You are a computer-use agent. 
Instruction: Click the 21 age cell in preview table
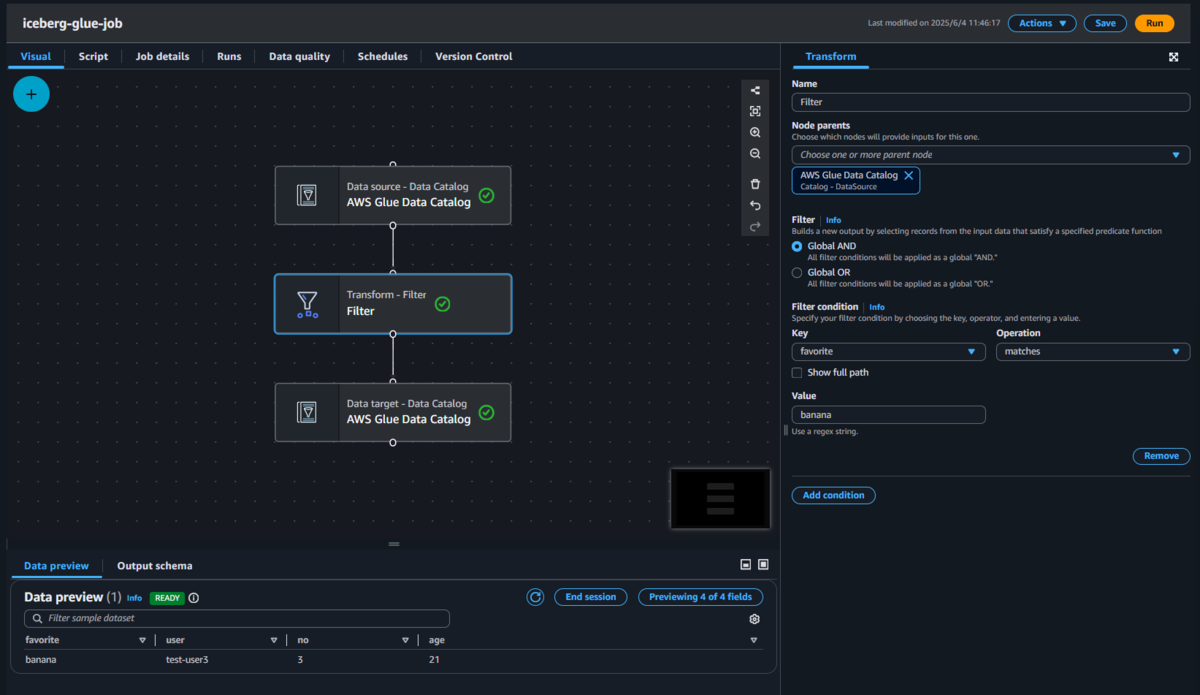(x=434, y=660)
